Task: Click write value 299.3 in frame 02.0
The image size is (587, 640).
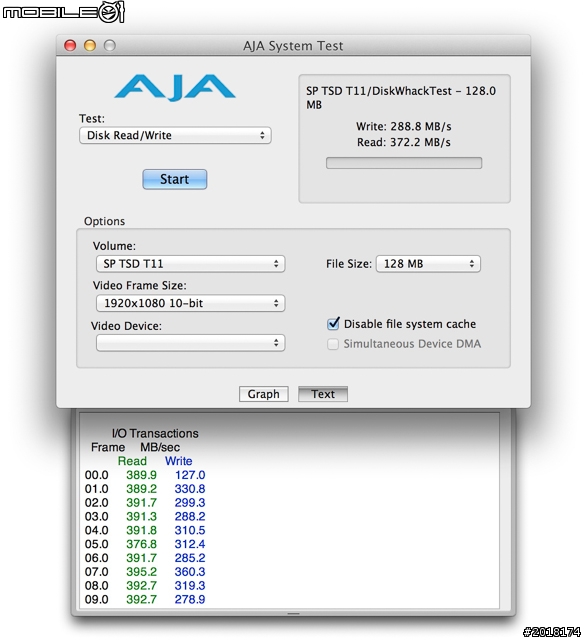Action: pyautogui.click(x=190, y=502)
